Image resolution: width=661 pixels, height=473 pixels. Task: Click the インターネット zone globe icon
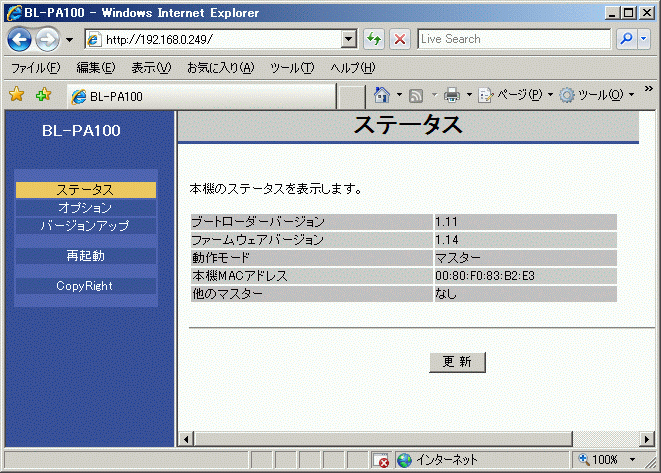pyautogui.click(x=404, y=460)
